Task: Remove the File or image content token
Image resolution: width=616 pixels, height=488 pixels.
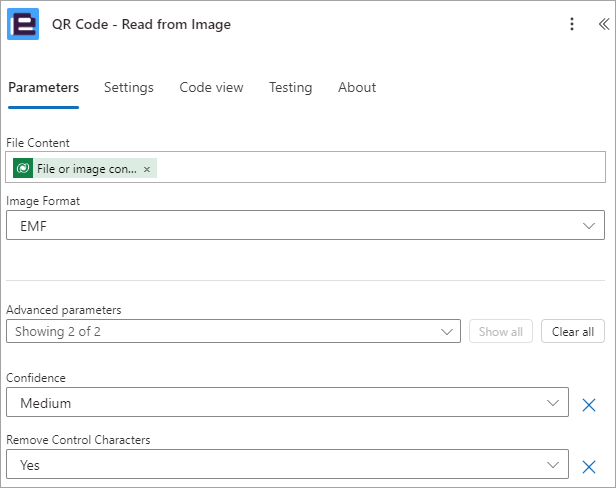Action: tap(147, 169)
